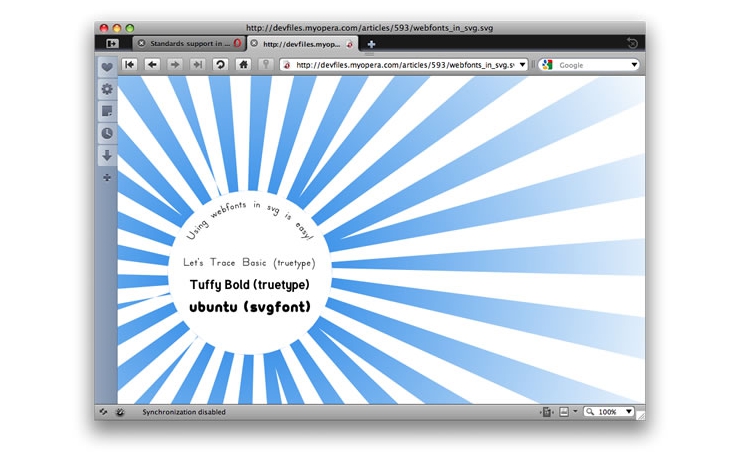The height and width of the screenshot is (460, 740).
Task: Go forward to next page
Action: coord(174,65)
